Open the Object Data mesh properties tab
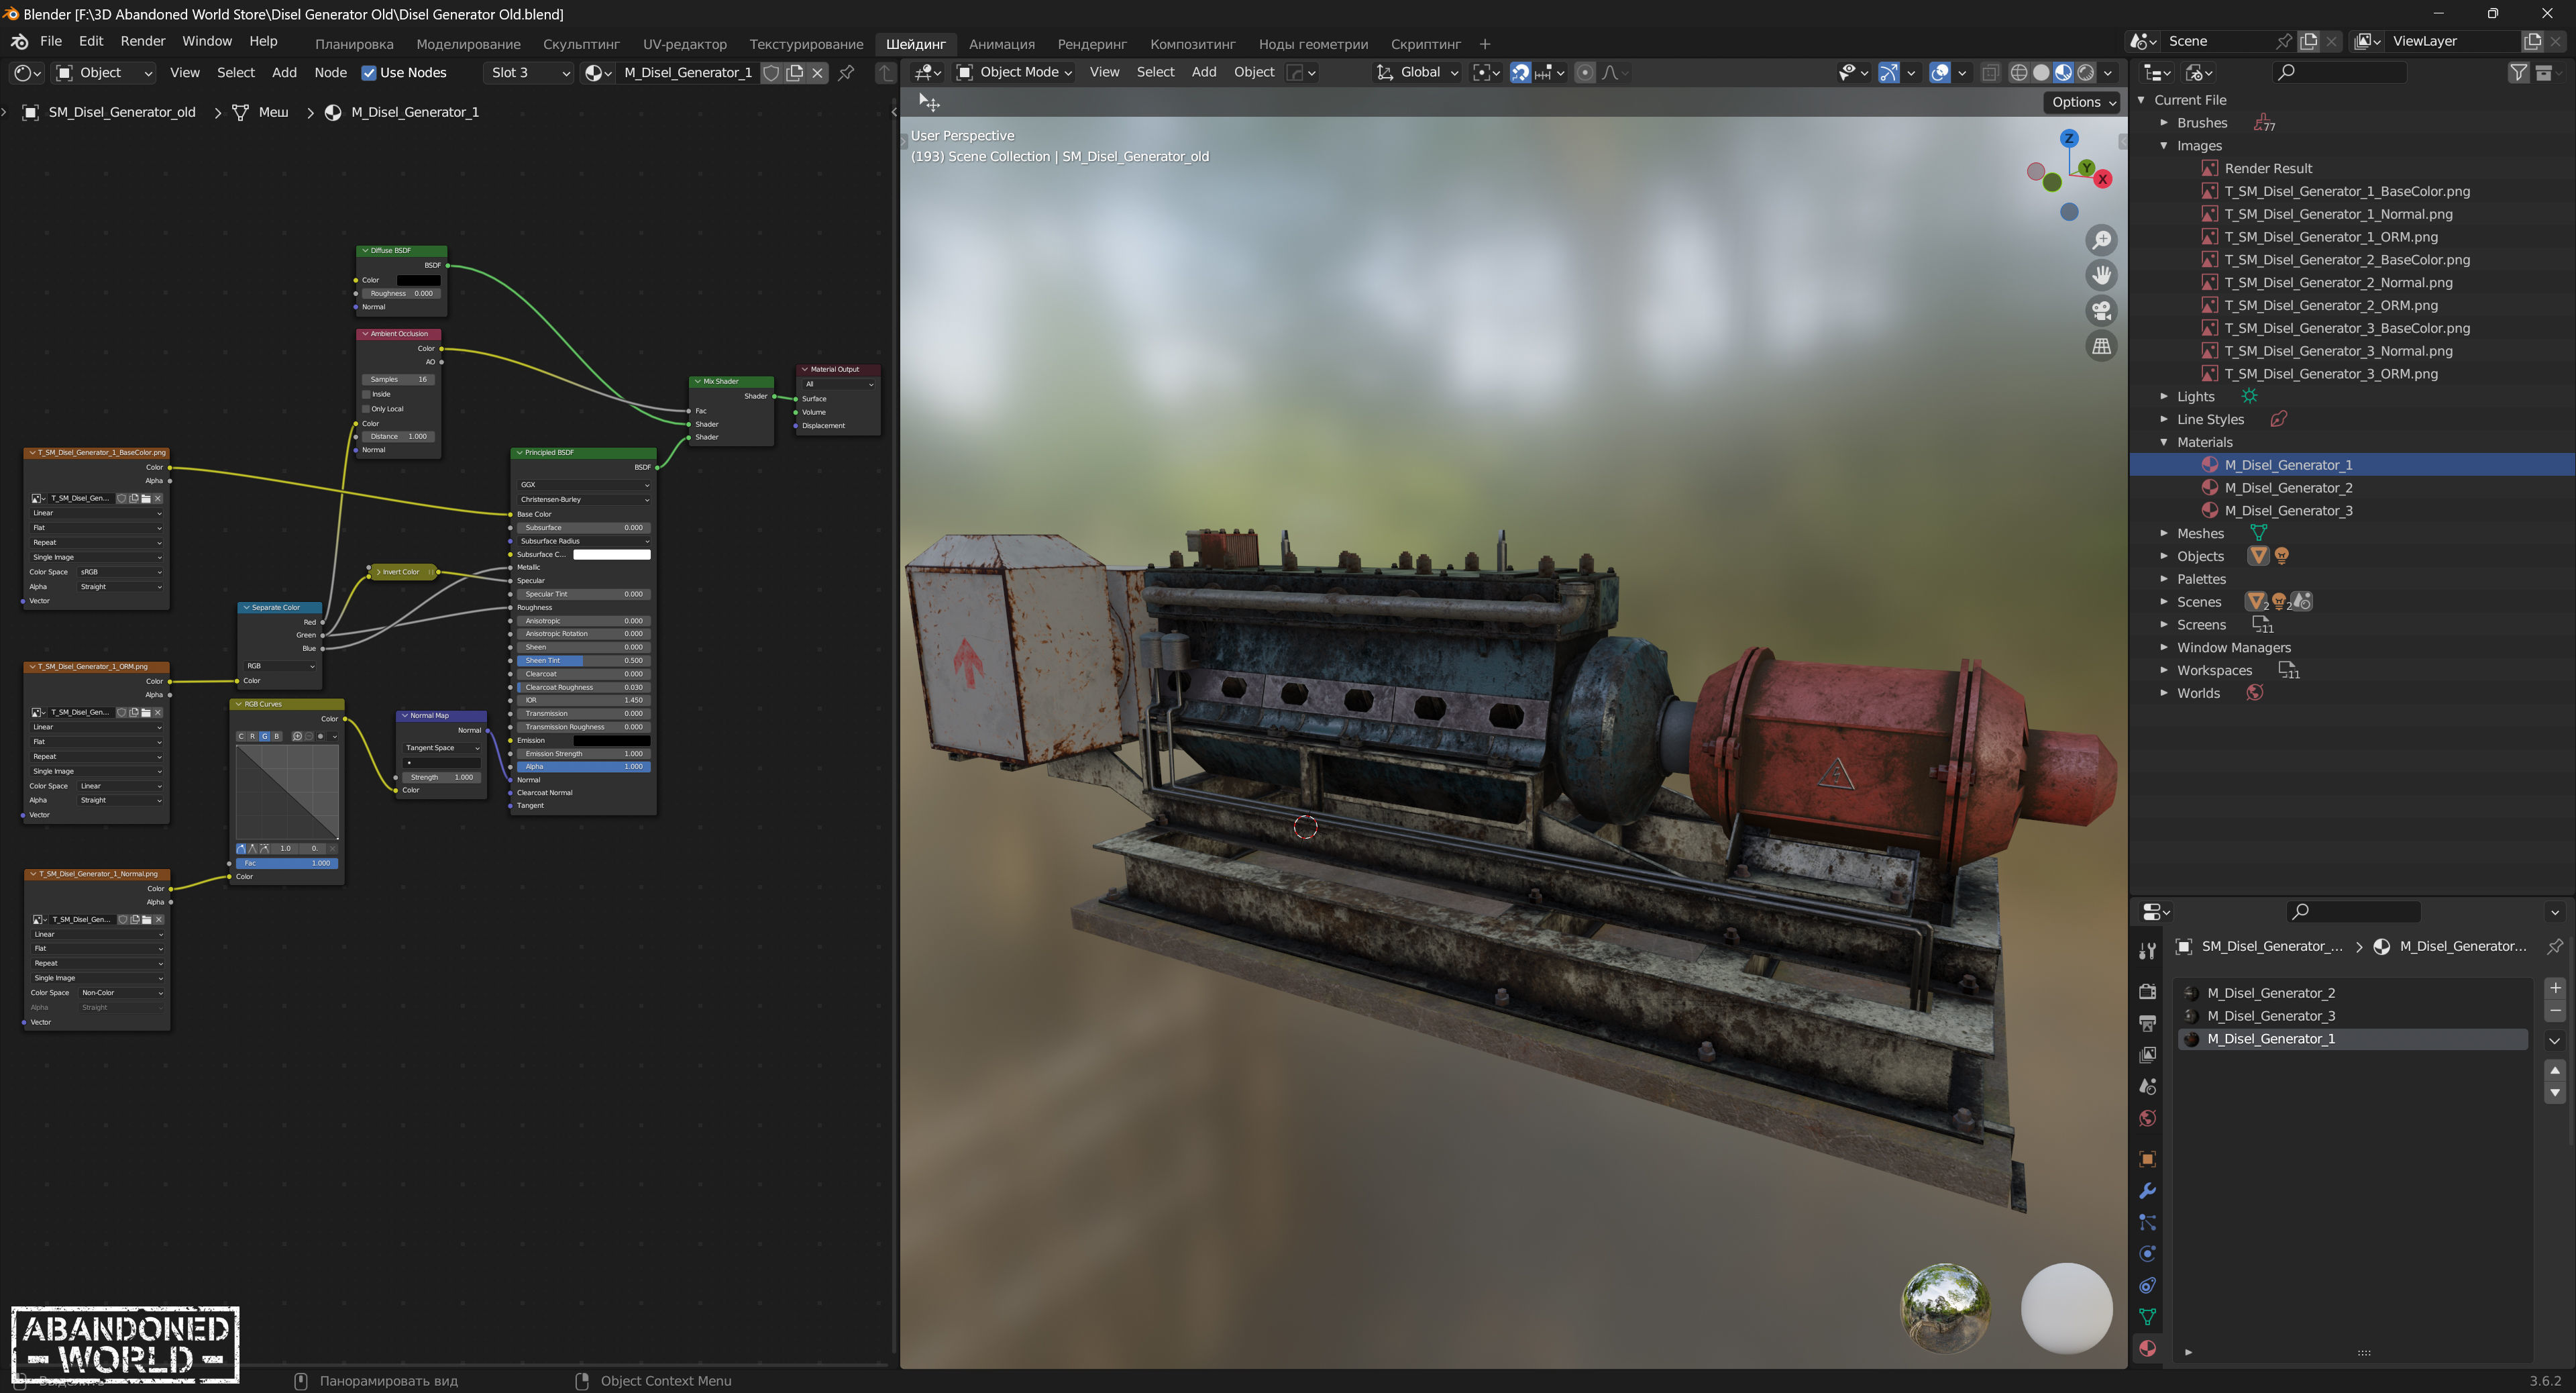This screenshot has height=1393, width=2576. pos(2147,1317)
